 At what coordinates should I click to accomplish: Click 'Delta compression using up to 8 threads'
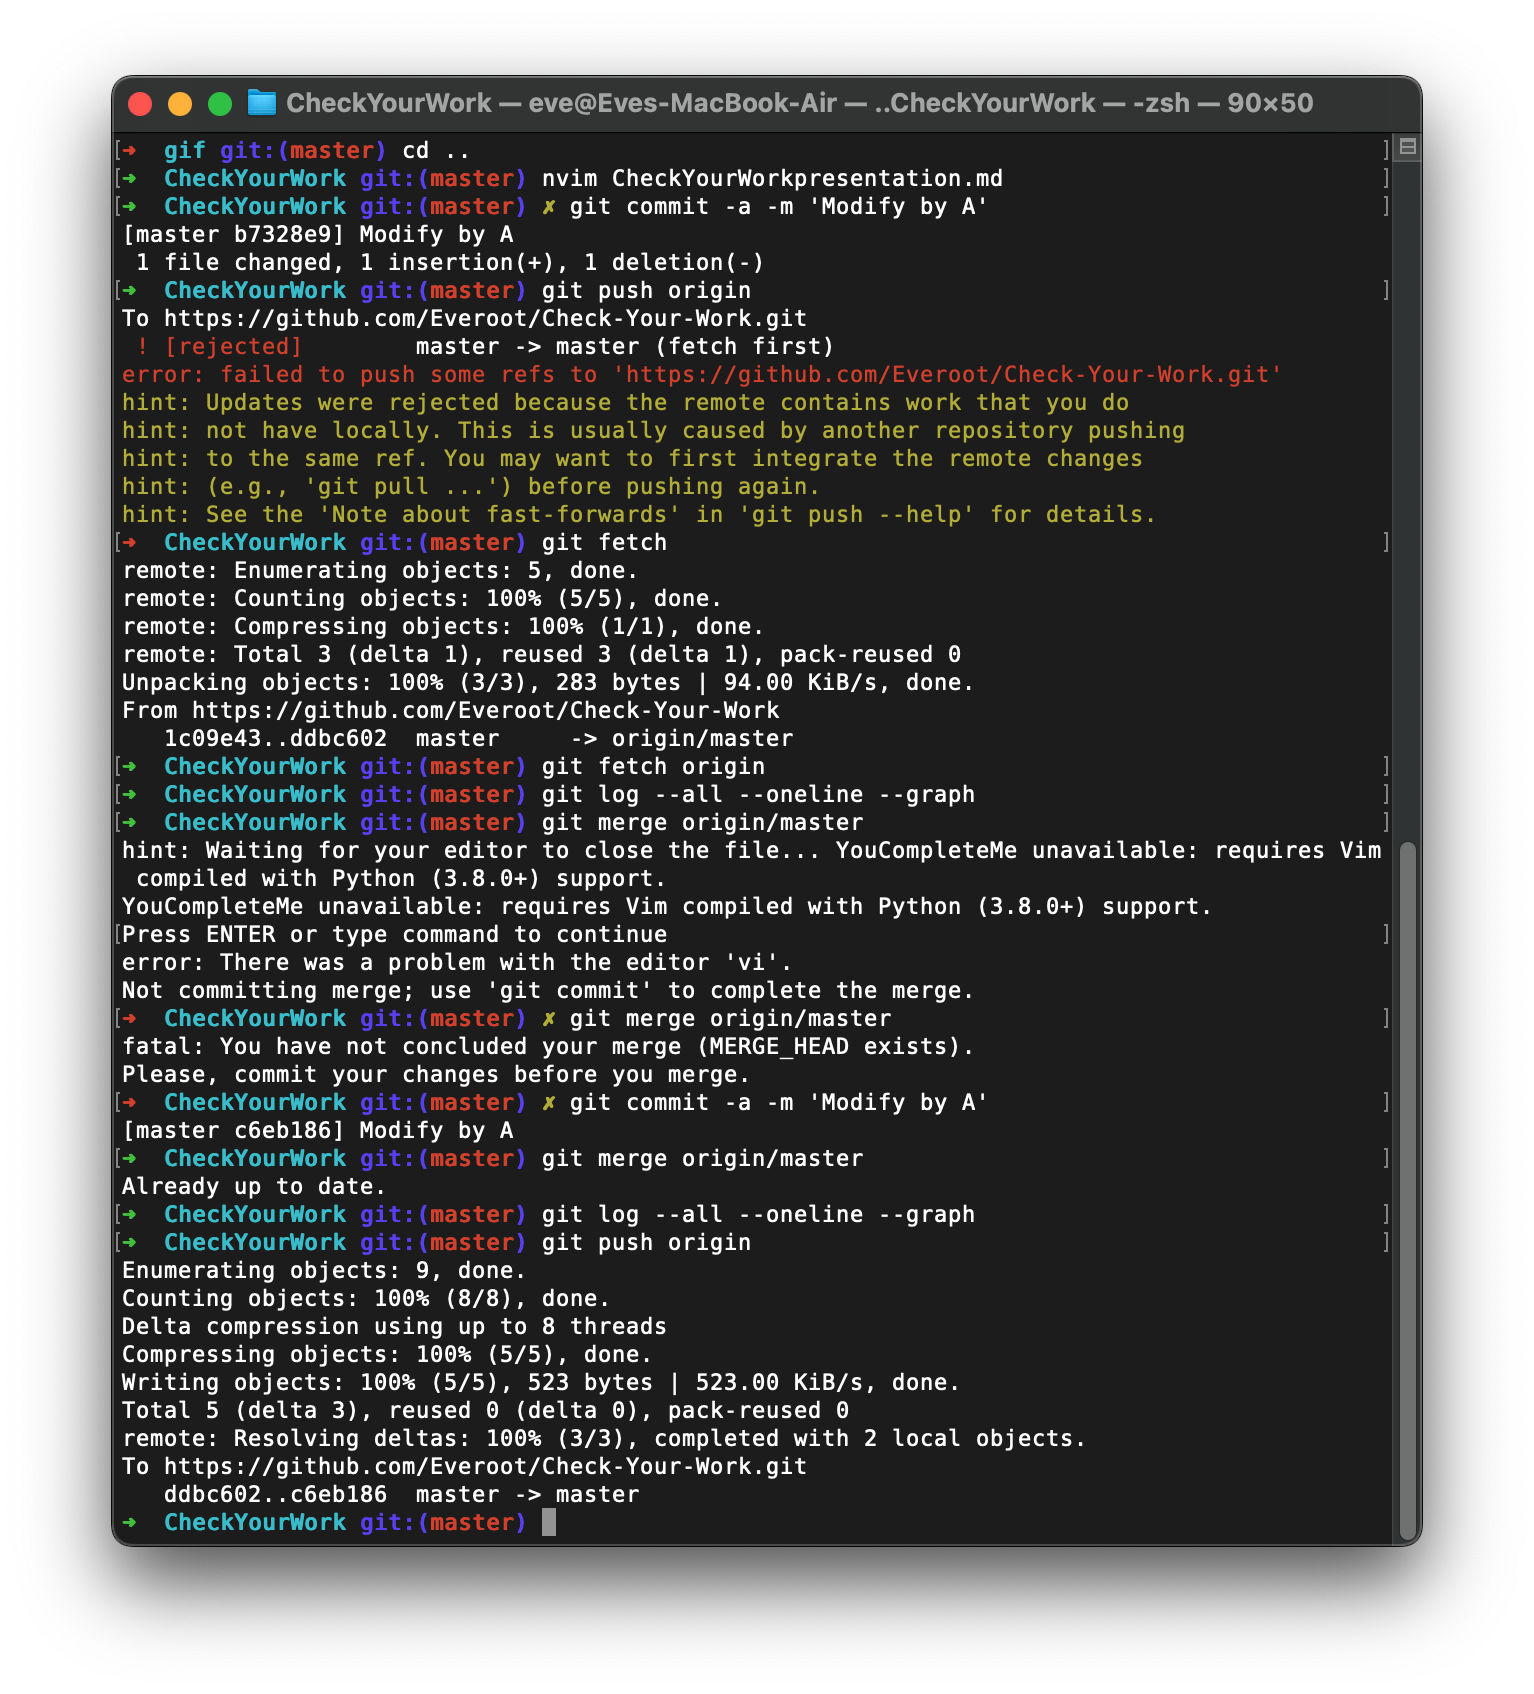point(394,1326)
